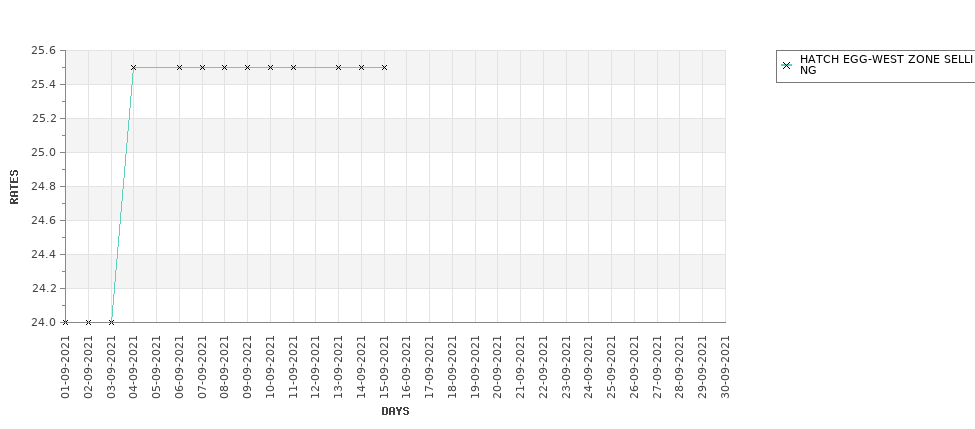Click the 28-09-2021 date label
Screen dimensions: 975x429
[680, 367]
